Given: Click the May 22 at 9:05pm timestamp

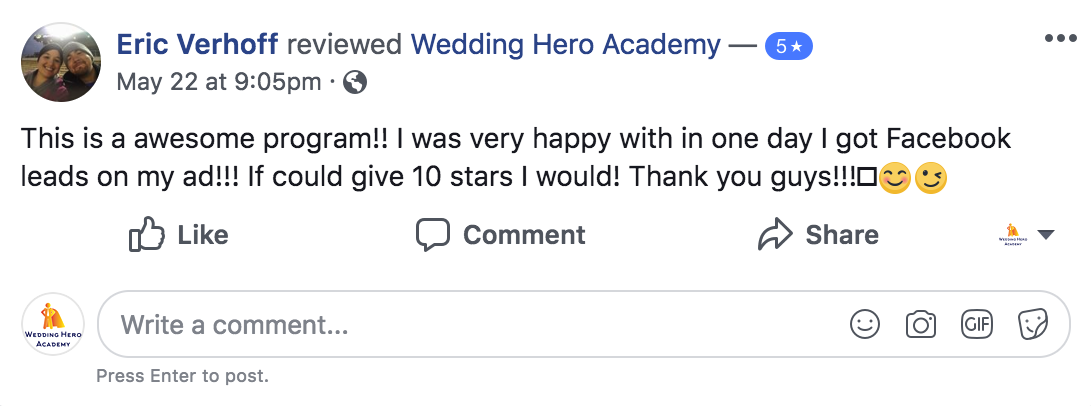Looking at the screenshot, I should pyautogui.click(x=219, y=83).
